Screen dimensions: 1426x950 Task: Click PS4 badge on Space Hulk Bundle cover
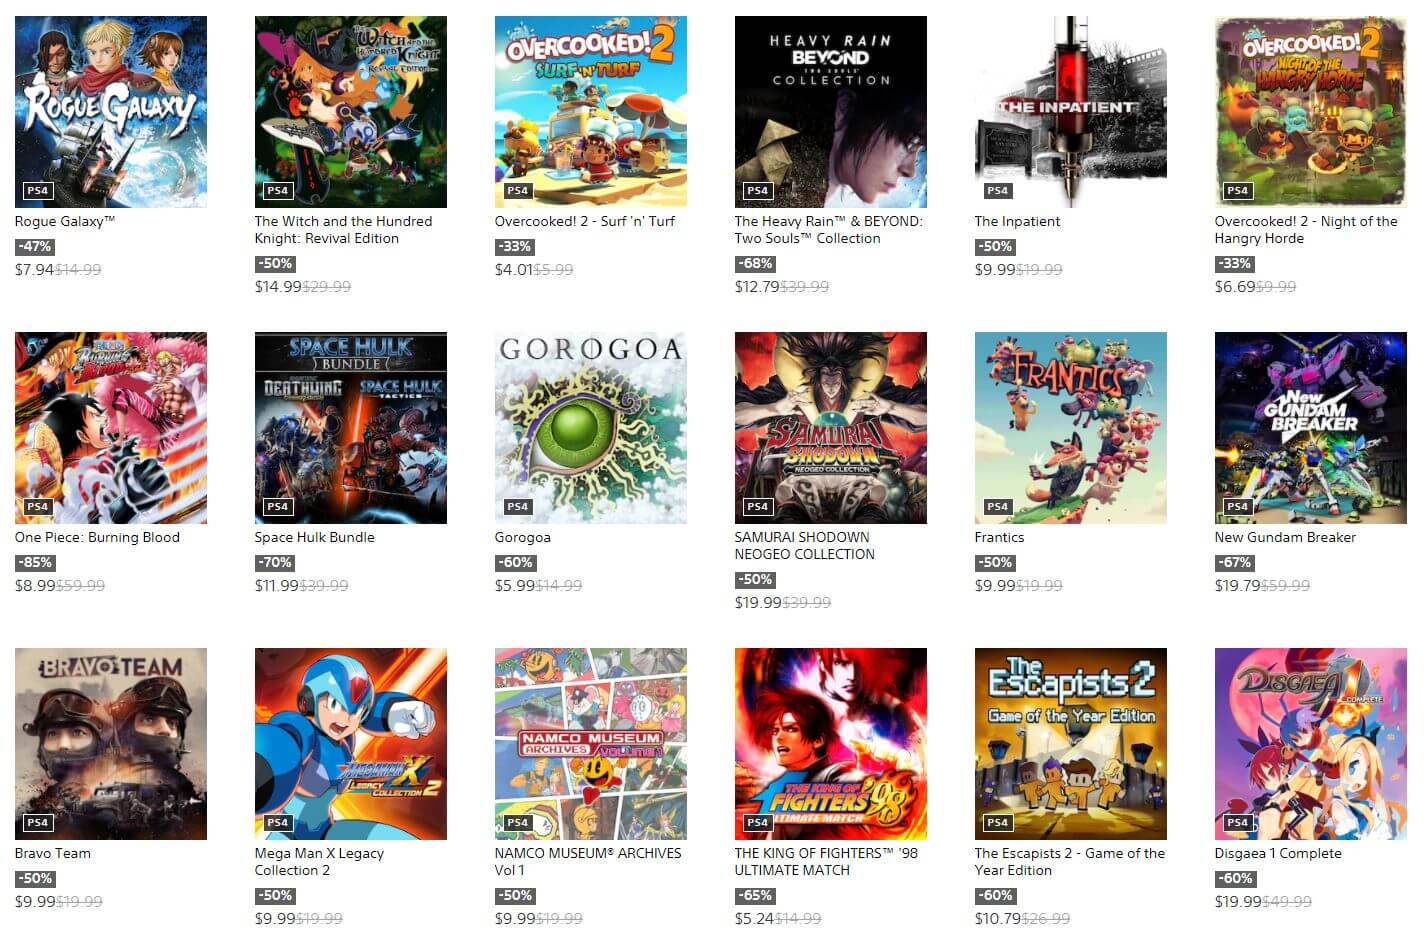(x=277, y=507)
